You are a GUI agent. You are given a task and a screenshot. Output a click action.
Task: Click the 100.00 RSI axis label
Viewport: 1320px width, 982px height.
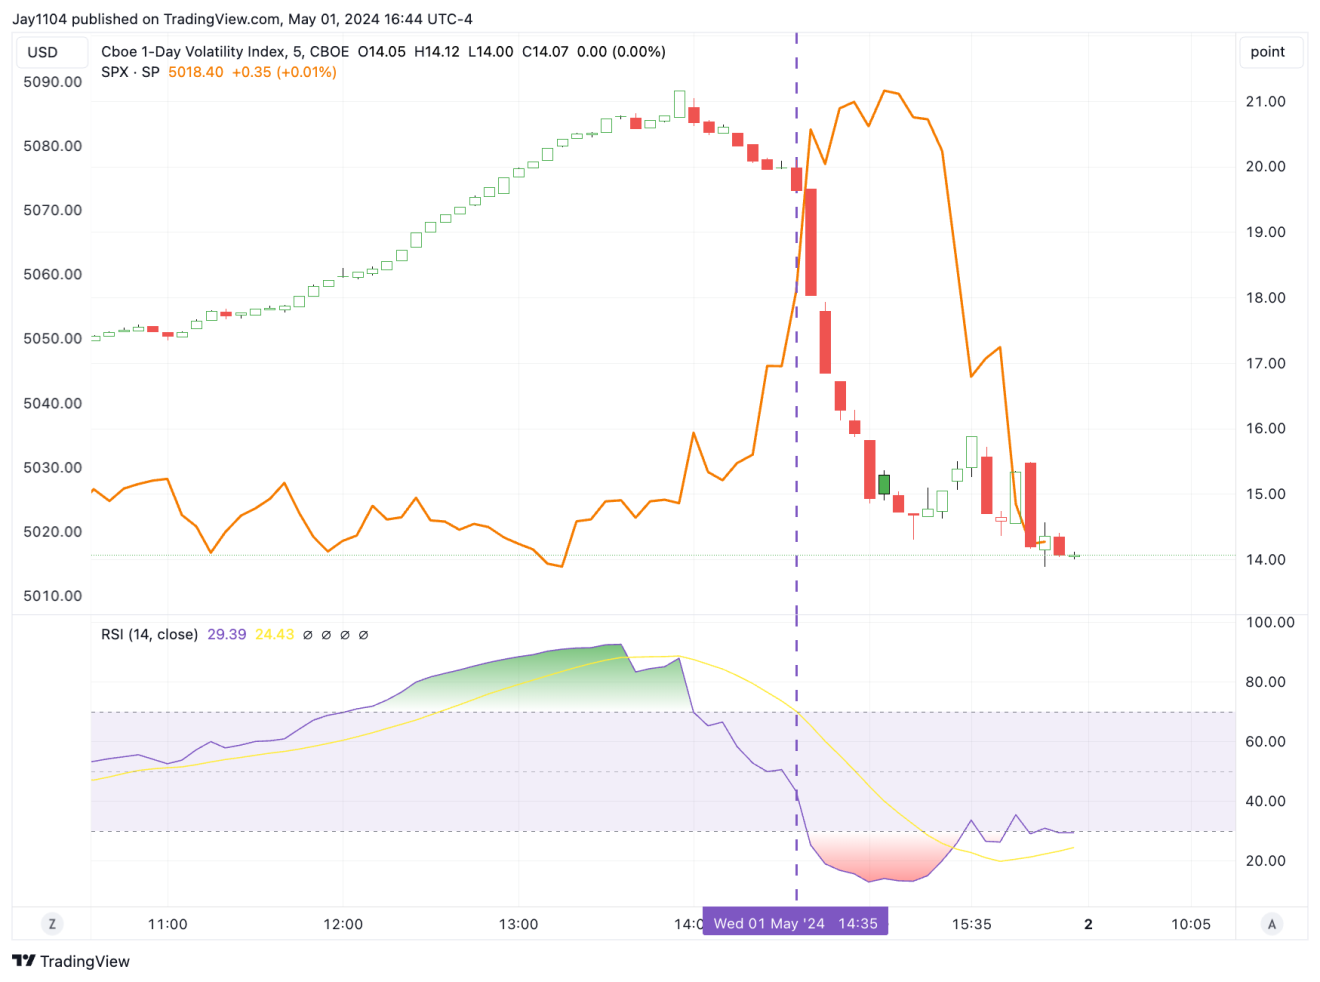1270,622
